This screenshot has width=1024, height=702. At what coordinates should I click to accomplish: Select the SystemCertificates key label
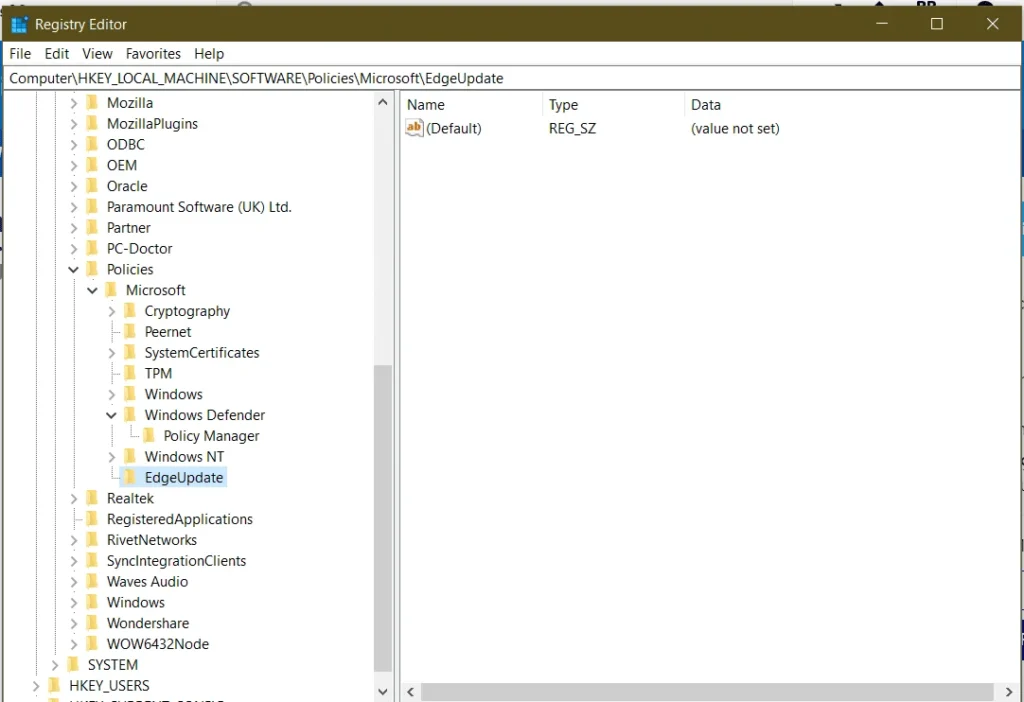click(202, 353)
